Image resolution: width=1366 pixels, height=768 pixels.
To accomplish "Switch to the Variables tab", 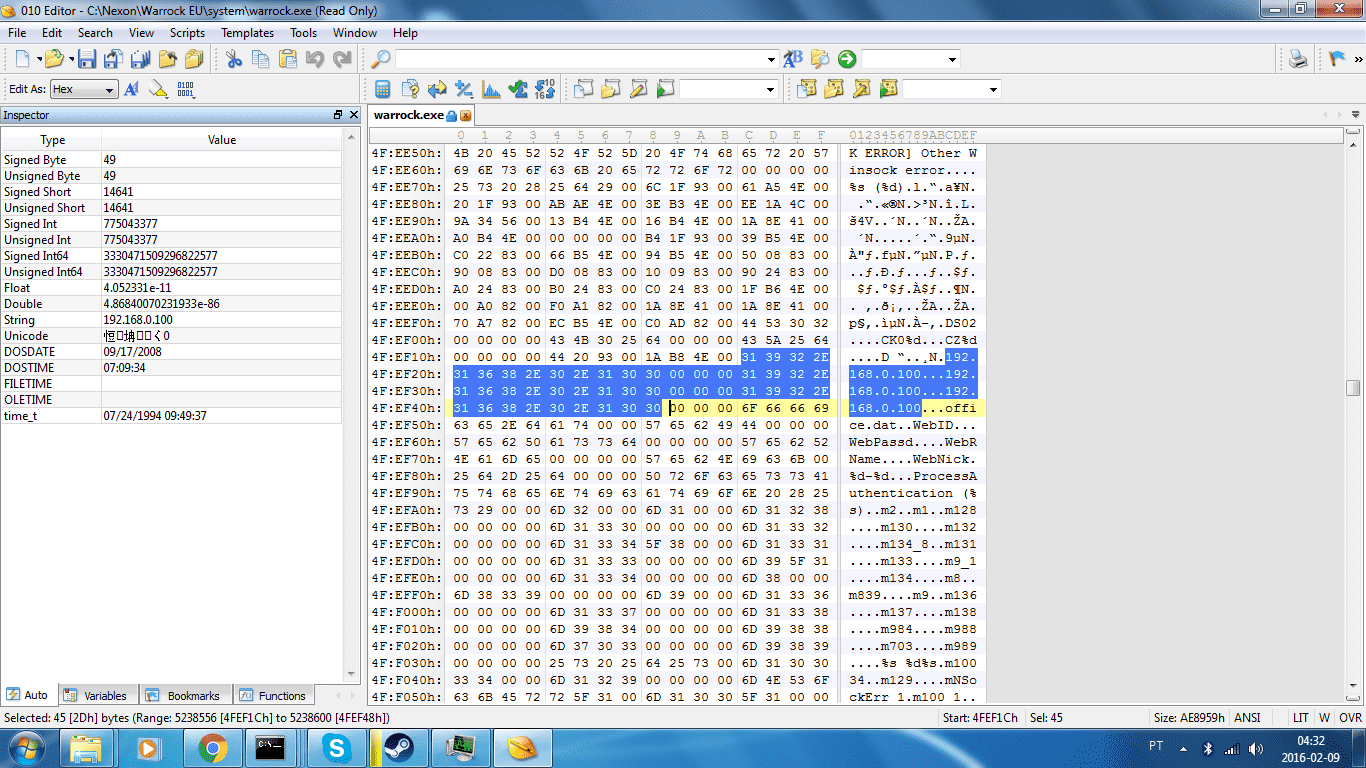I will (96, 695).
